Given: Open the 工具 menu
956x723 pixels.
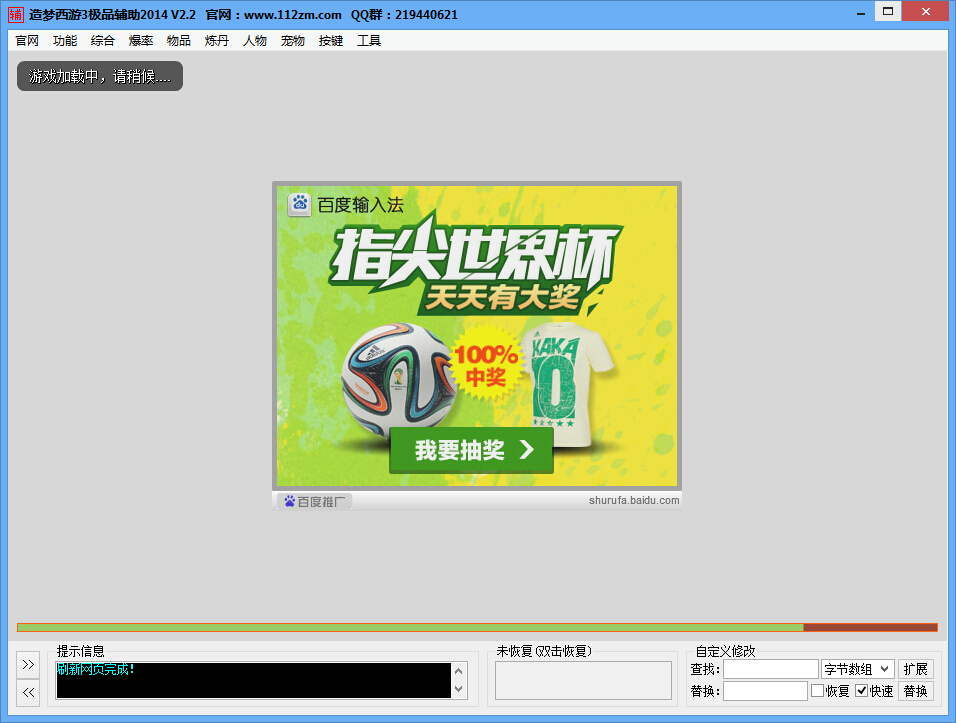Looking at the screenshot, I should click(x=369, y=41).
